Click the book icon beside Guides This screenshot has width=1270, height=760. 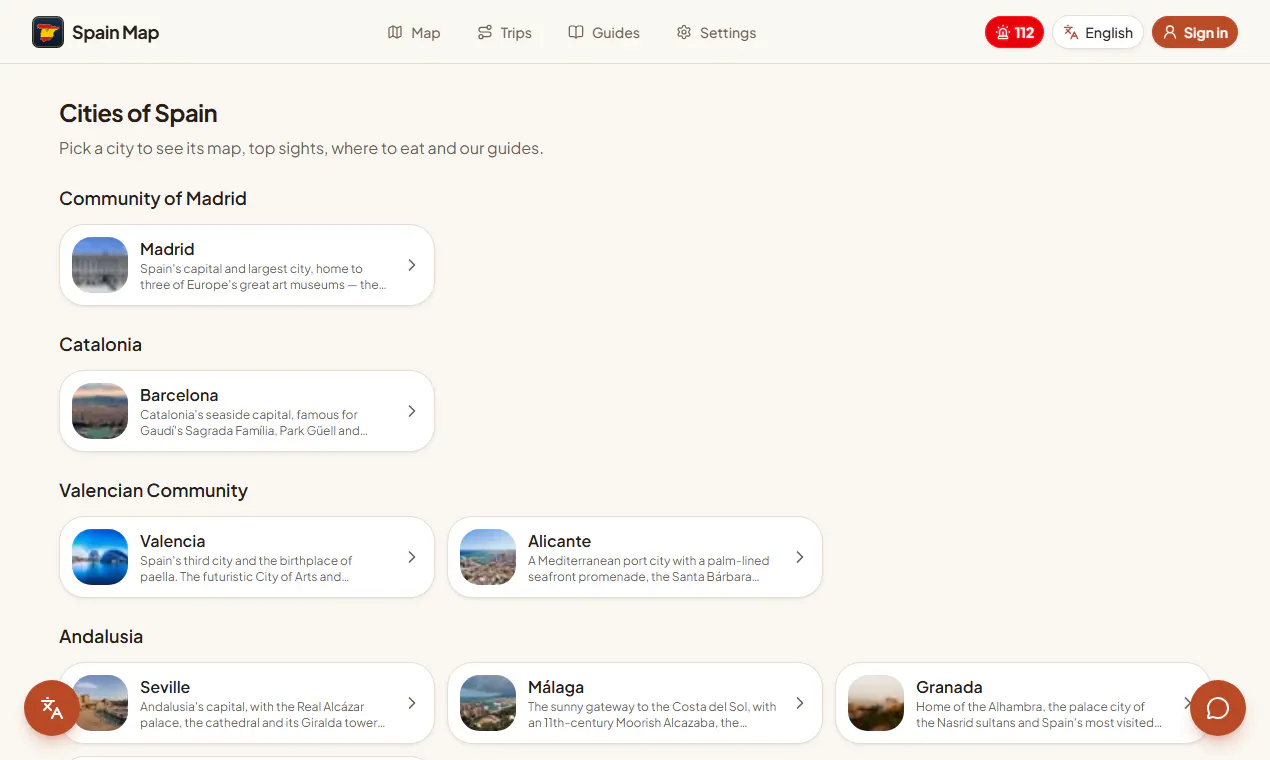tap(576, 32)
